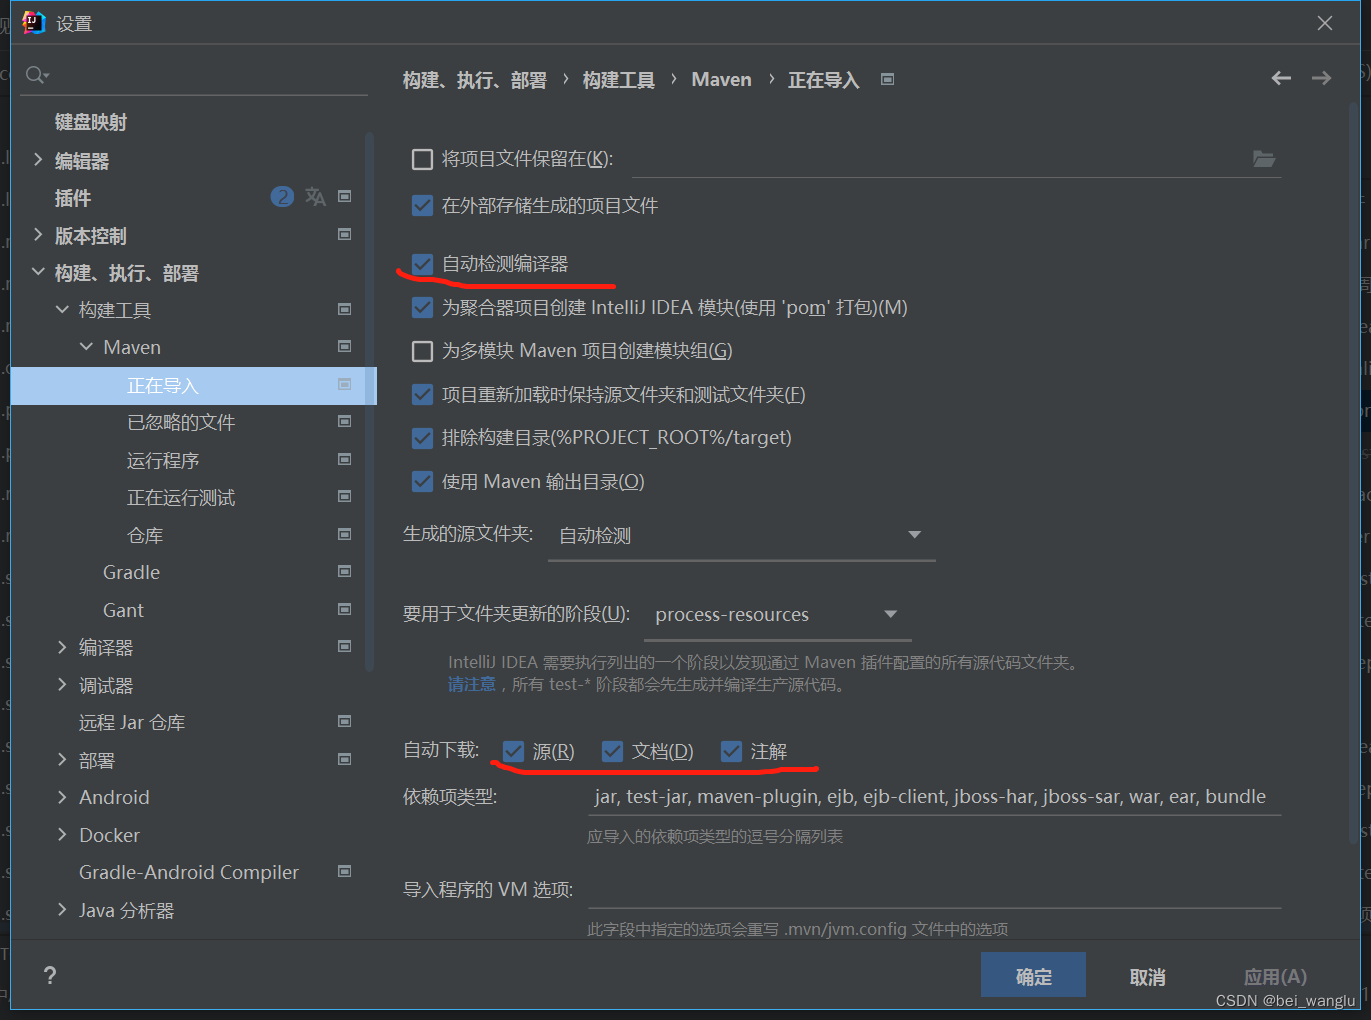Image resolution: width=1371 pixels, height=1020 pixels.
Task: Click the 将项目文件保留在 path field
Action: (940, 159)
